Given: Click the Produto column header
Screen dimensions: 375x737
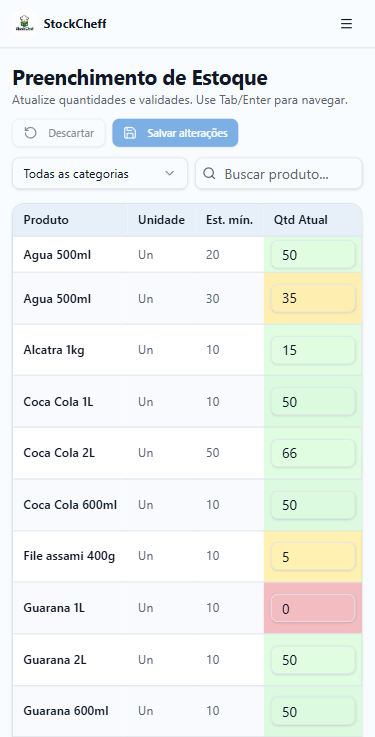Looking at the screenshot, I should click(x=46, y=220).
